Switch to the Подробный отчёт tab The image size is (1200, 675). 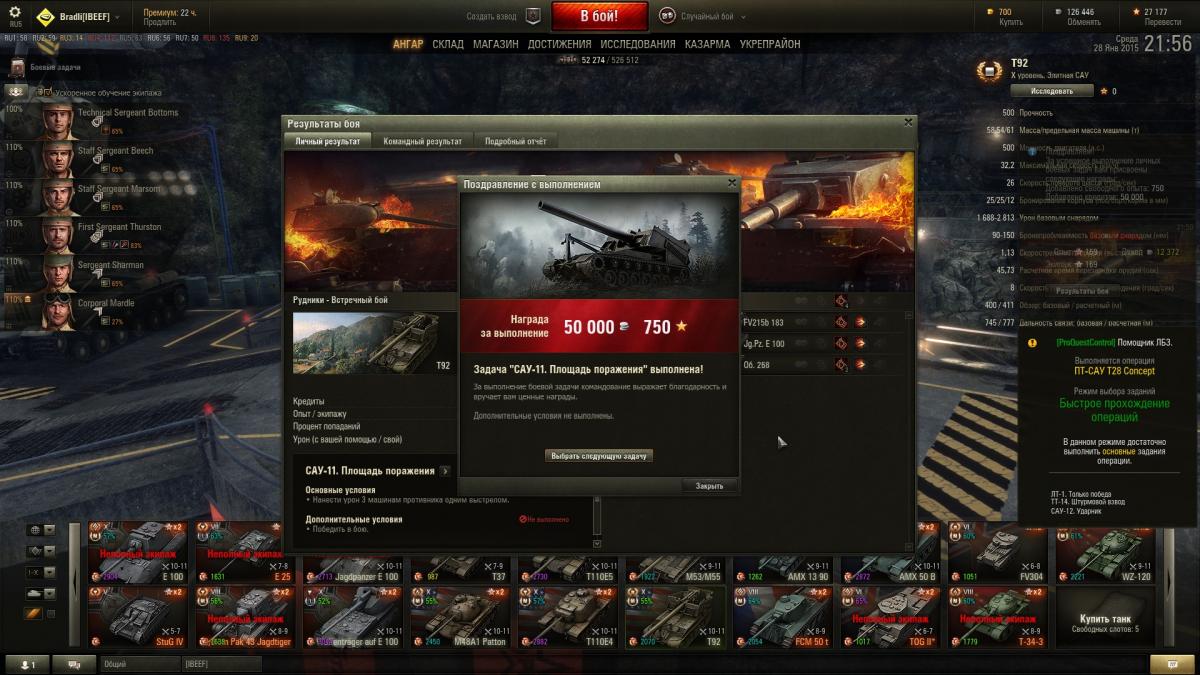(516, 141)
